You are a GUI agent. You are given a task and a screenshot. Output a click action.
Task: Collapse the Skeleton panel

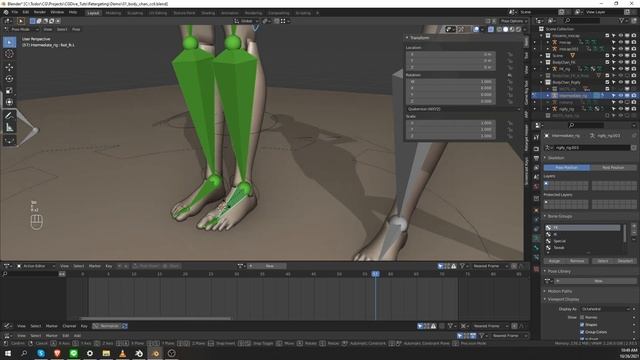coord(545,158)
